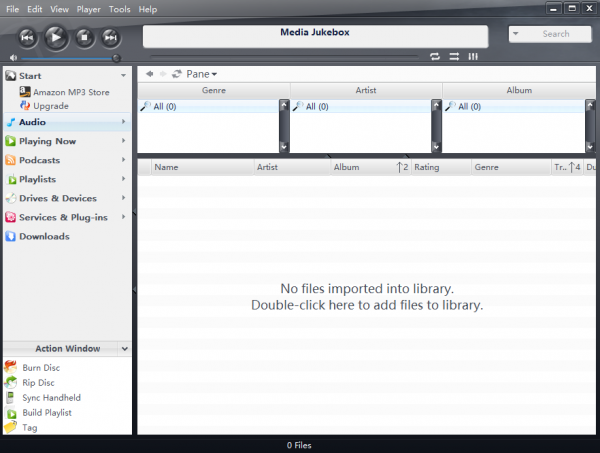
Task: Expand the Services & Plug-ins arrow
Action: tap(123, 217)
